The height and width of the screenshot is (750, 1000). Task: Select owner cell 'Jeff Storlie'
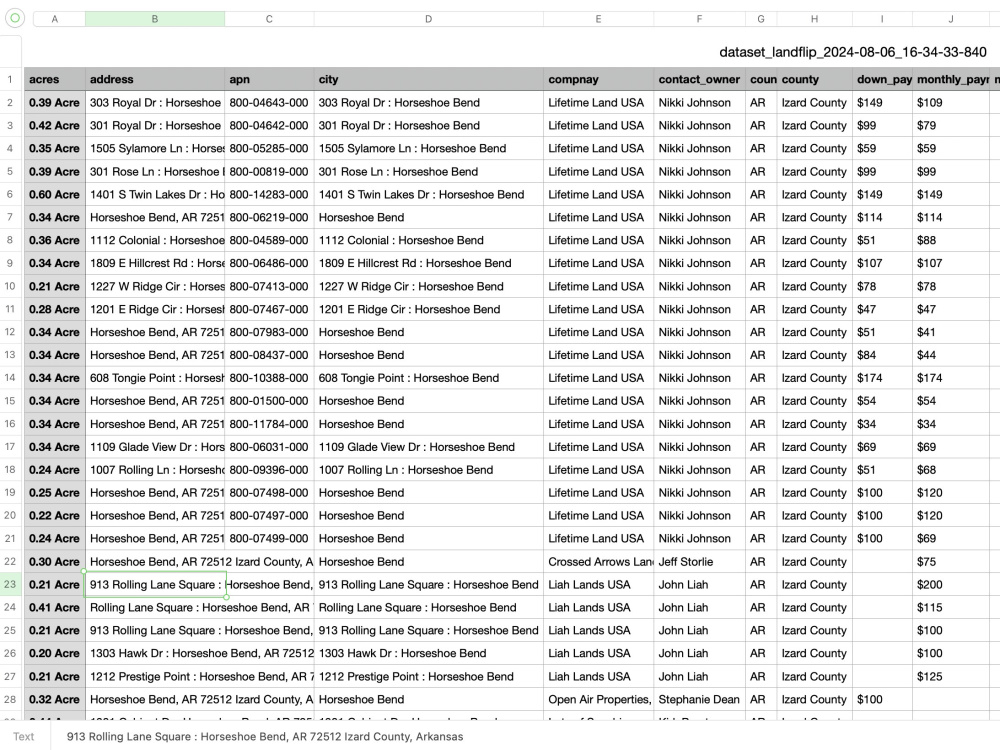(x=700, y=562)
